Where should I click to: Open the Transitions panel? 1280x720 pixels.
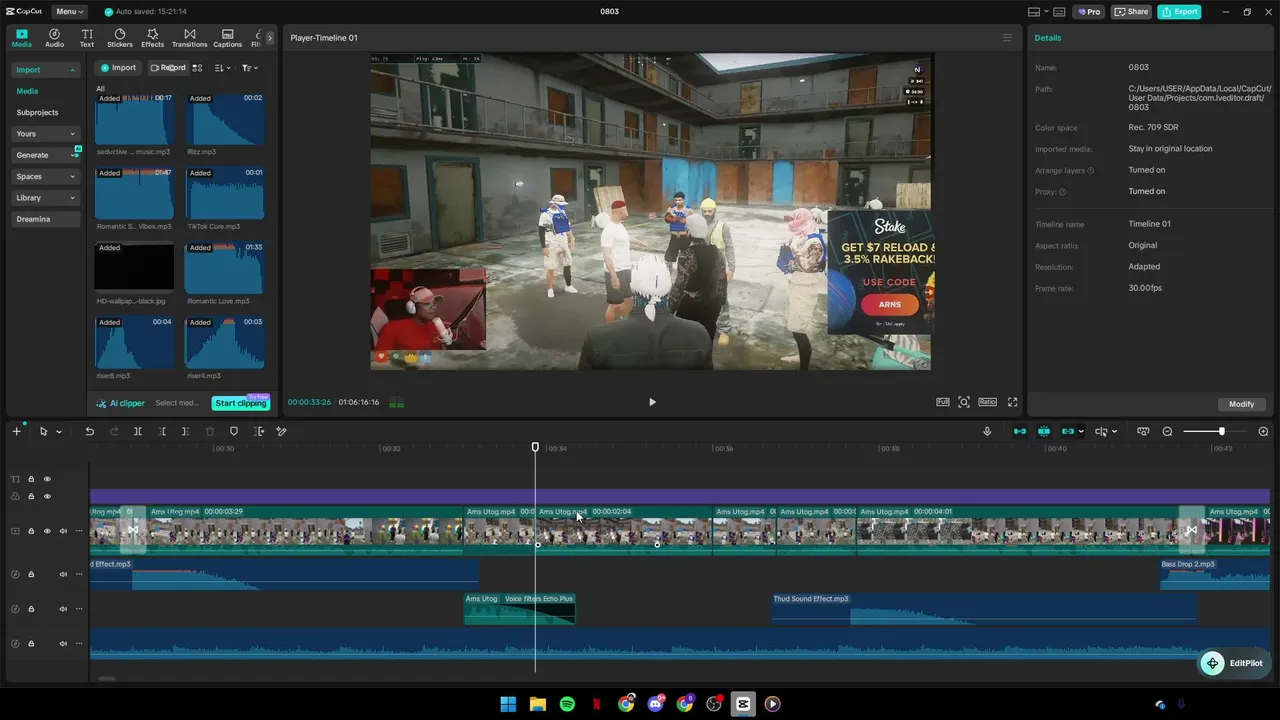coord(189,38)
